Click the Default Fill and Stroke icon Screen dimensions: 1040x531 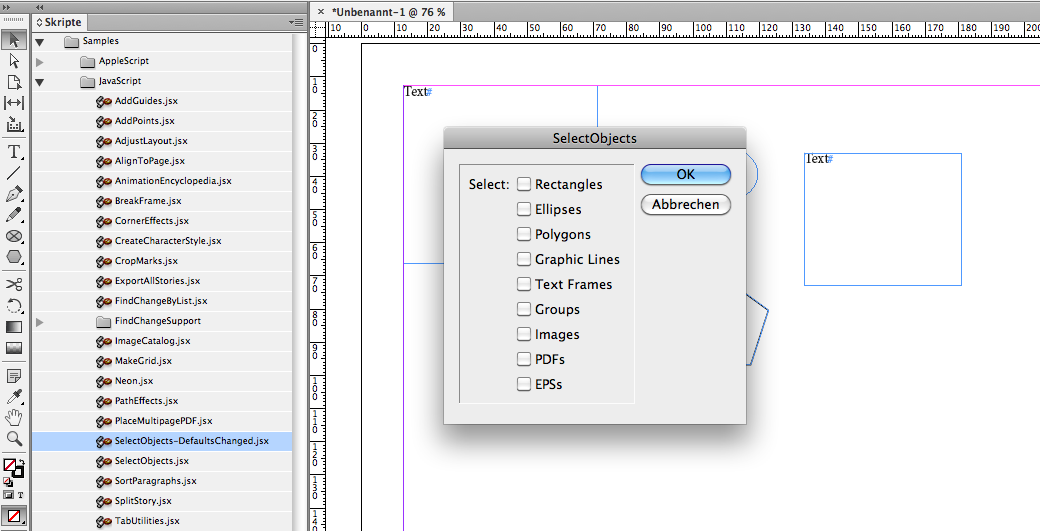click(7, 483)
